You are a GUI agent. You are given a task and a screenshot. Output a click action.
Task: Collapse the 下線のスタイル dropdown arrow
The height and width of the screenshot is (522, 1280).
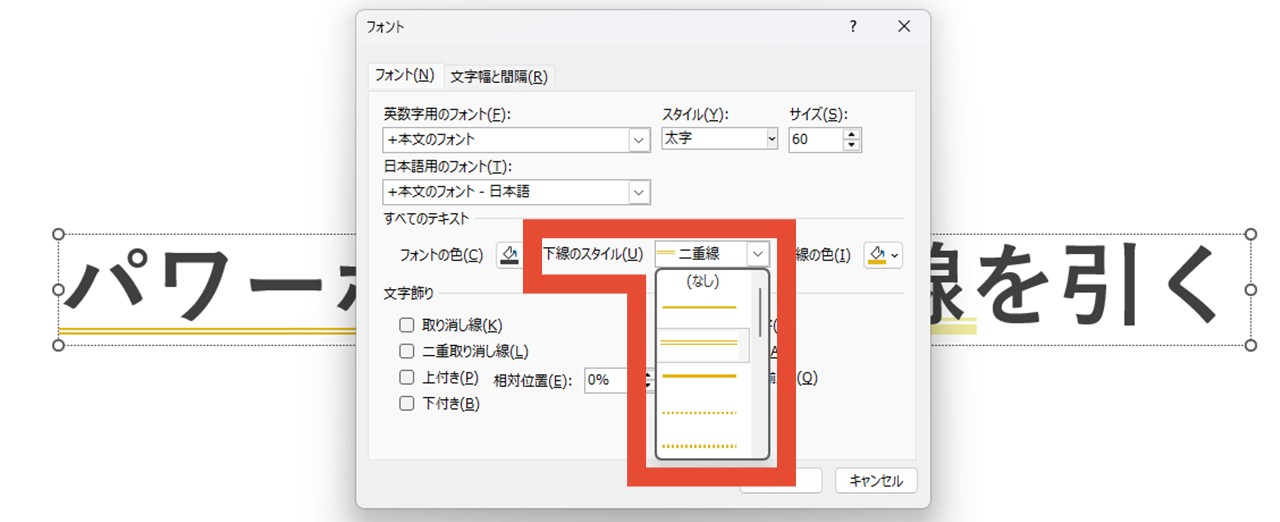pyautogui.click(x=761, y=255)
